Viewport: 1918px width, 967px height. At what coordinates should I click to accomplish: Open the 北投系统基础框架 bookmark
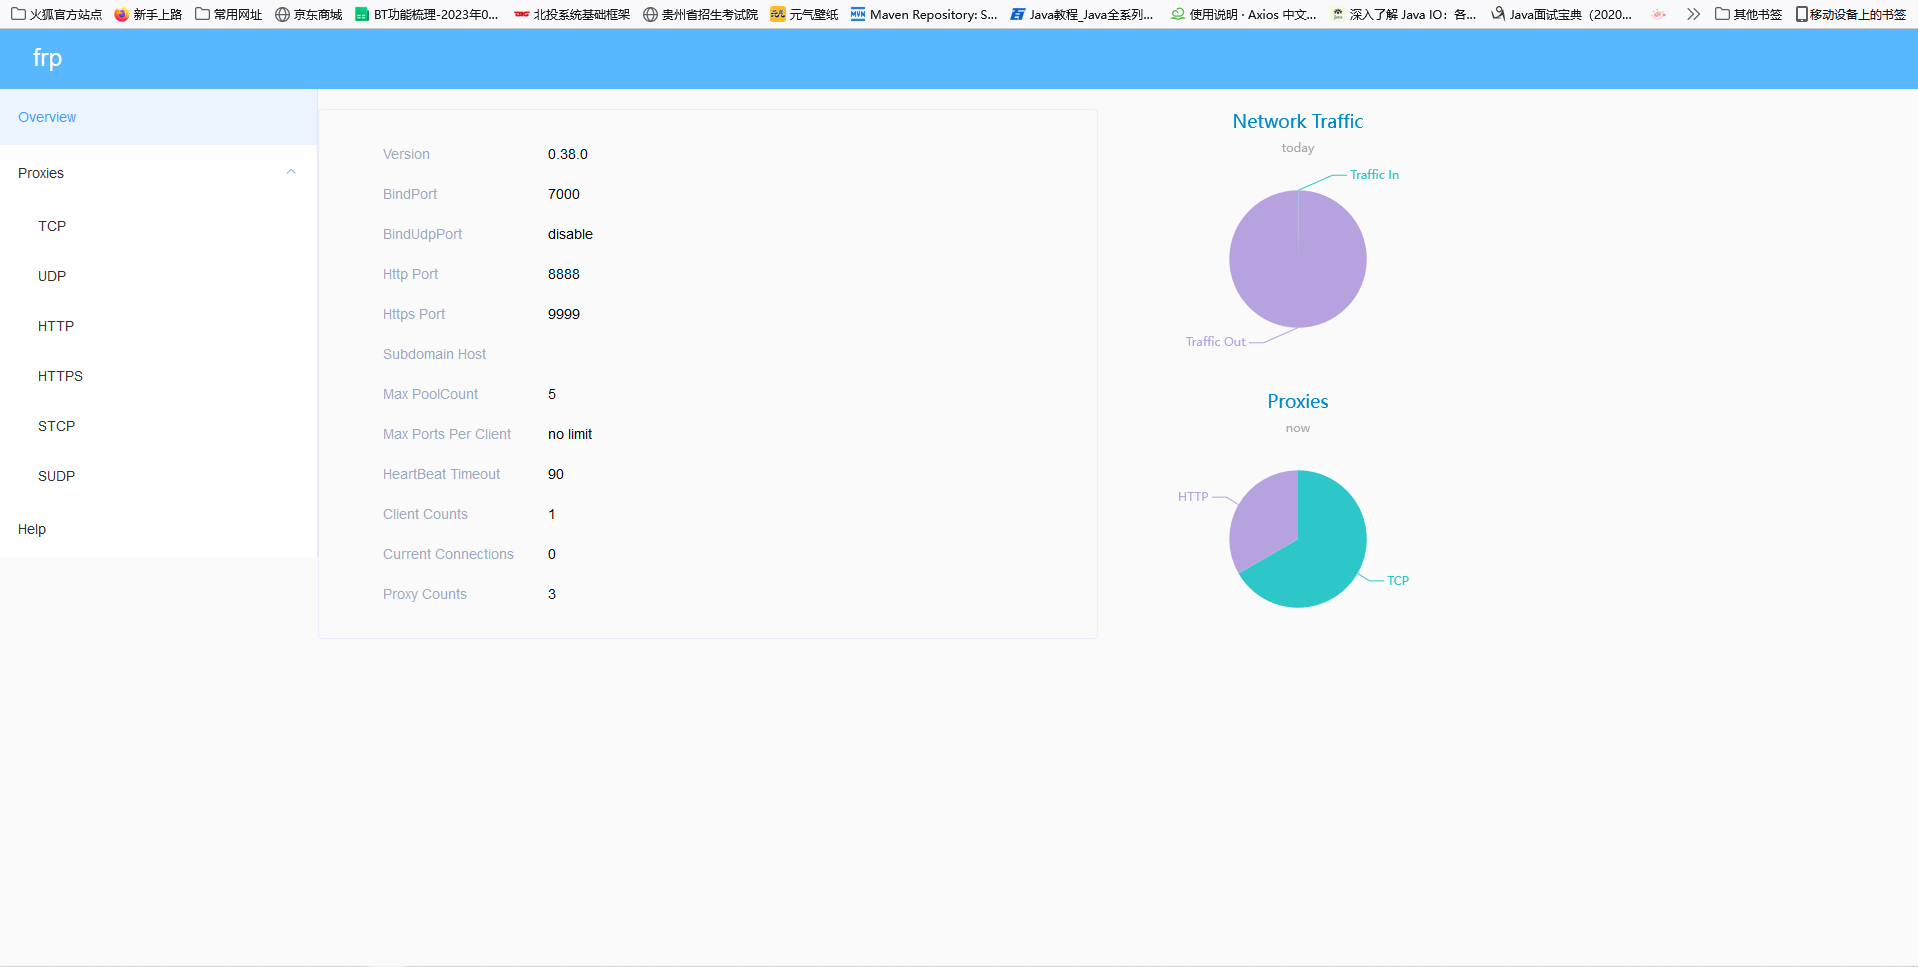571,14
